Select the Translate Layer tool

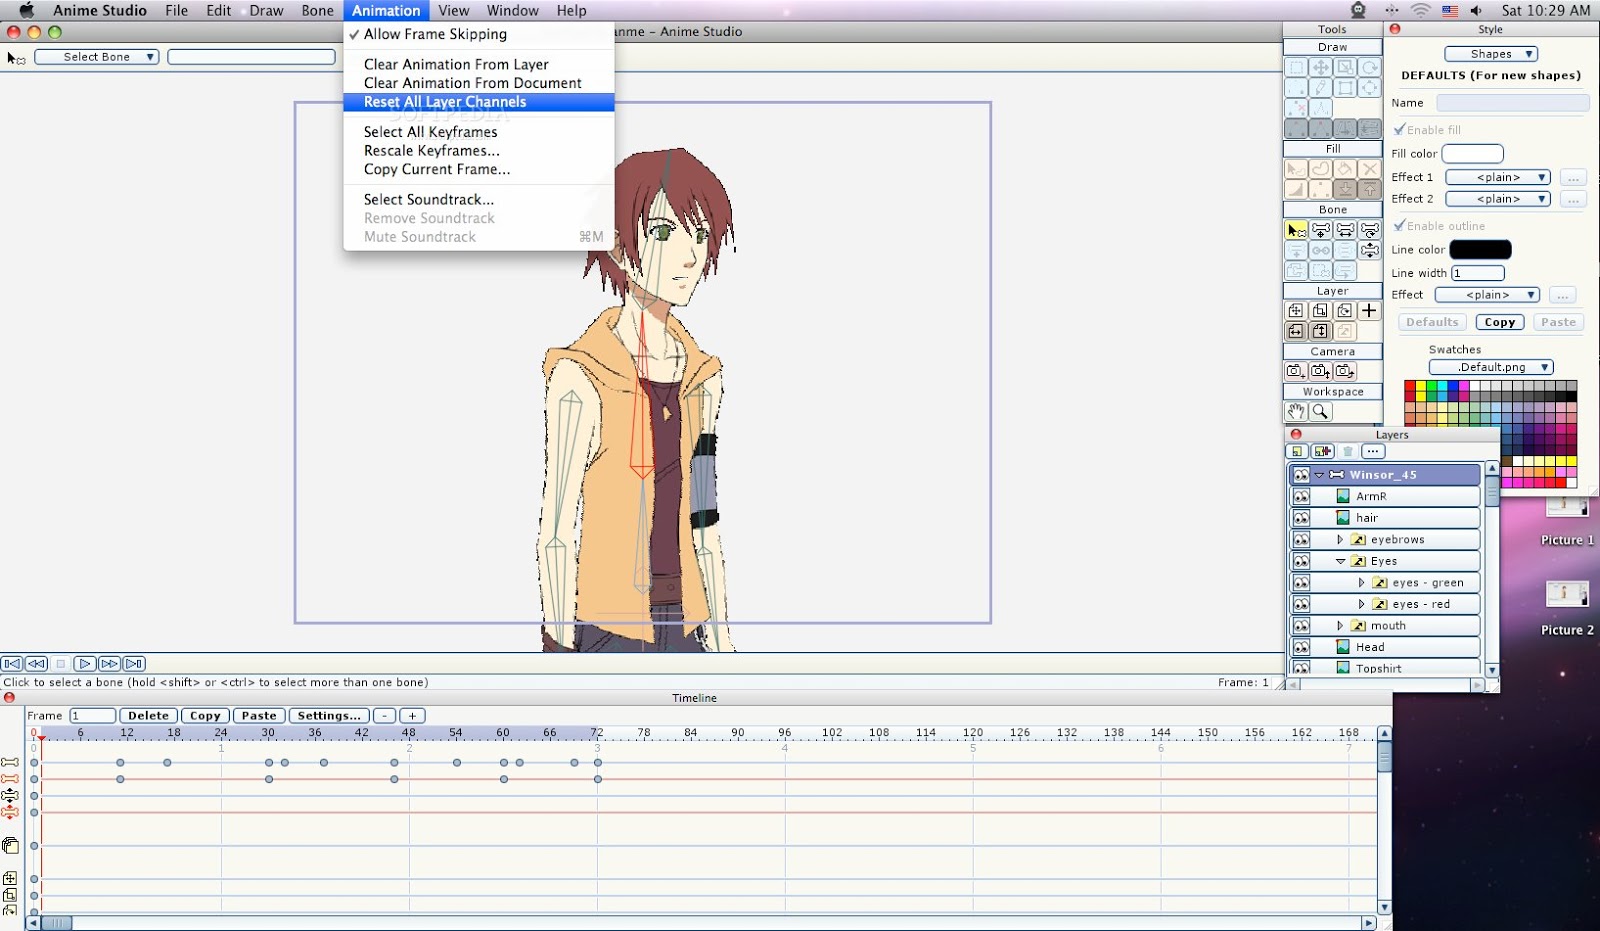1296,311
